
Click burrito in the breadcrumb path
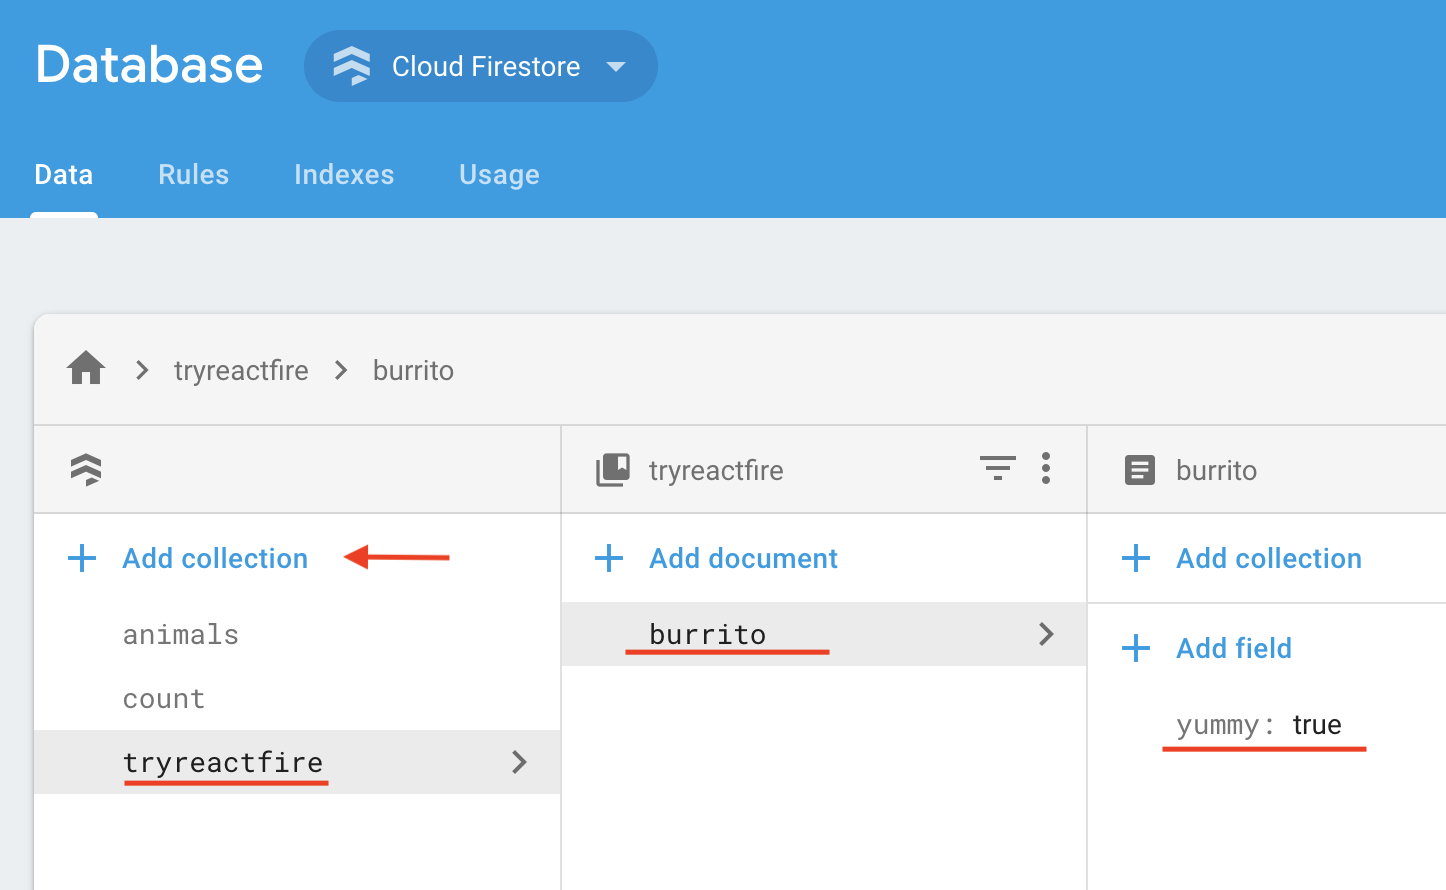pyautogui.click(x=413, y=370)
